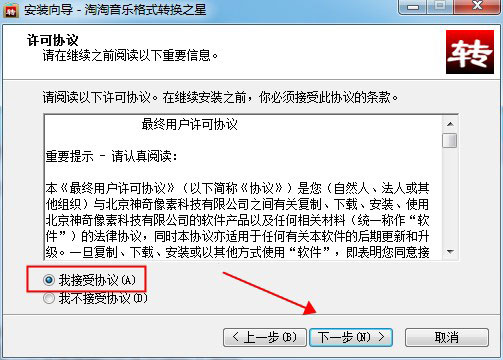Click 下一步(N) to continue installation

tap(351, 337)
